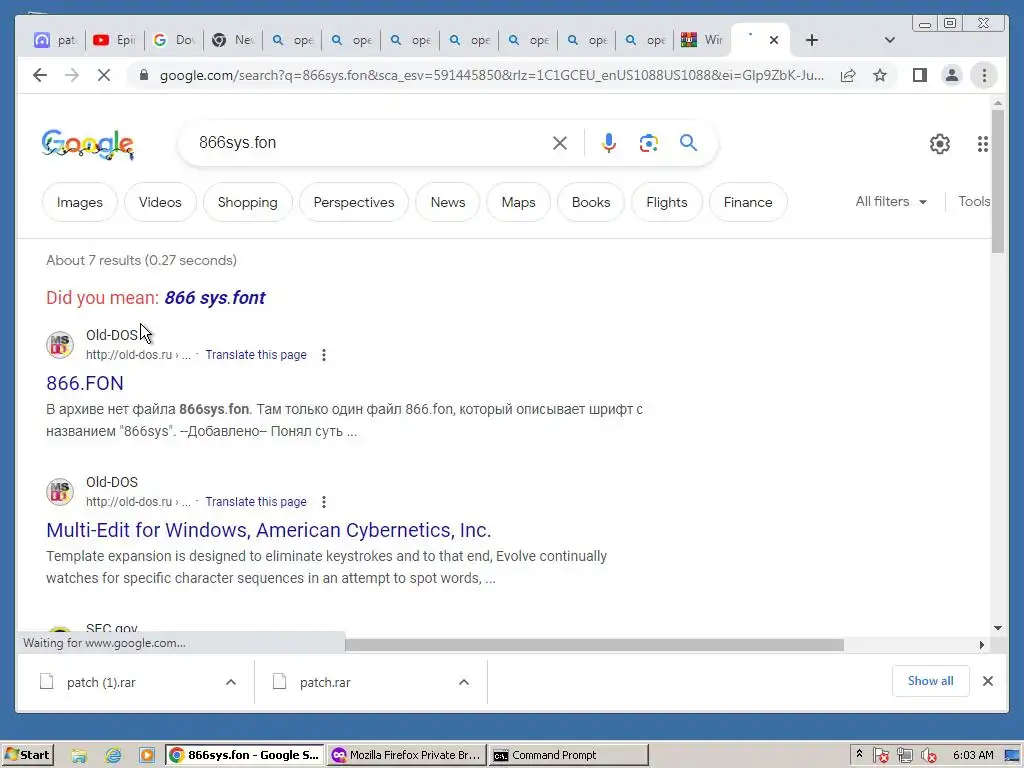Expand patch.rar download options
The height and width of the screenshot is (768, 1024).
(464, 682)
